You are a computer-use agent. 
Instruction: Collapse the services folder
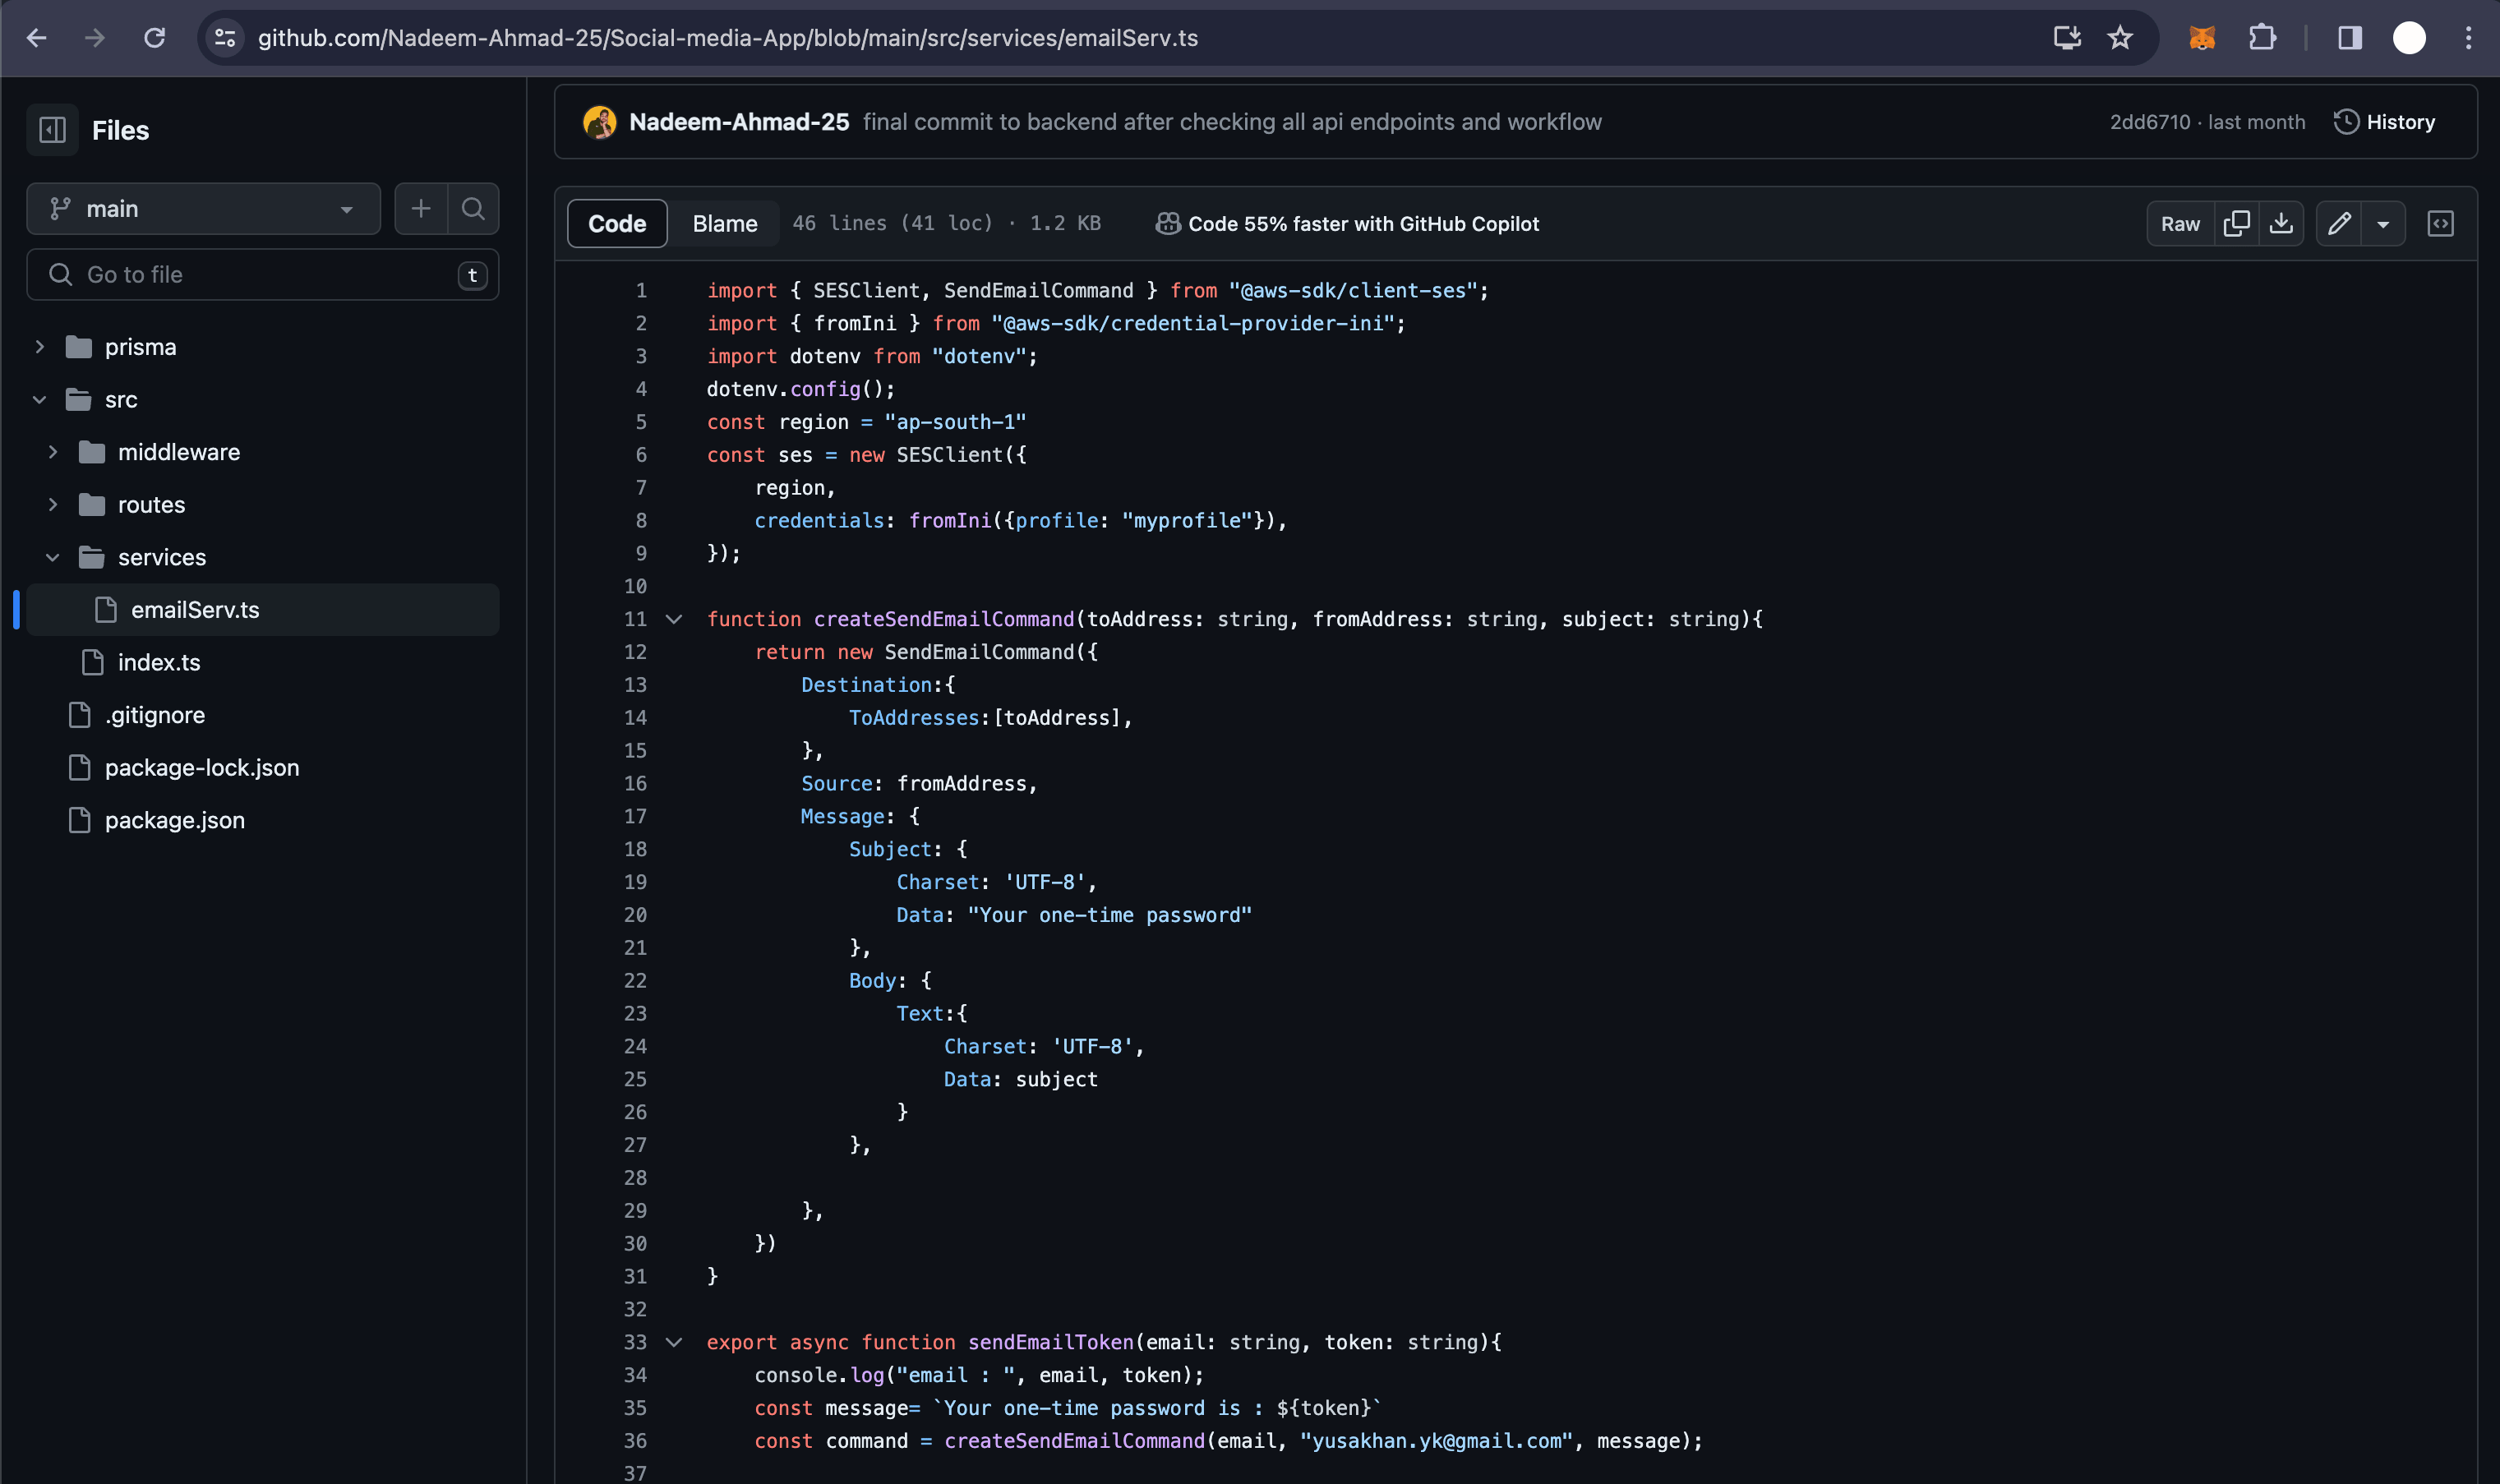click(53, 557)
